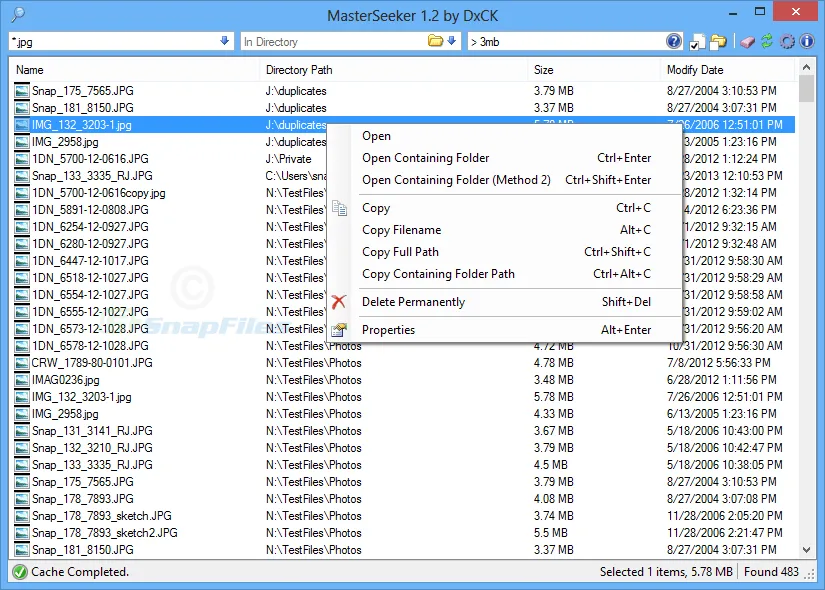Click the copy pages icon in menu
Screen dimensions: 825x590
[339, 208]
